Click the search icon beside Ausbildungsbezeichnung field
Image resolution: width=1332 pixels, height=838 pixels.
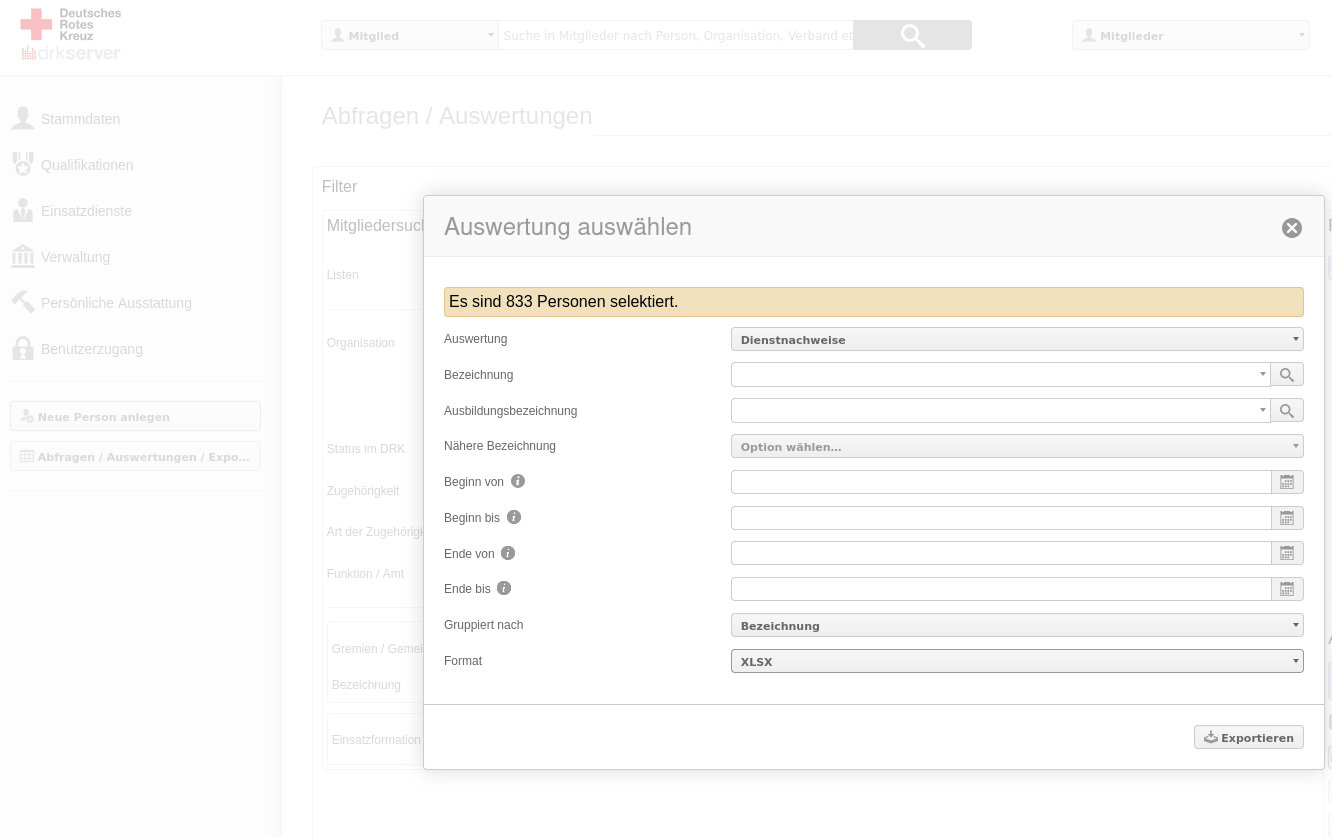(x=1287, y=411)
